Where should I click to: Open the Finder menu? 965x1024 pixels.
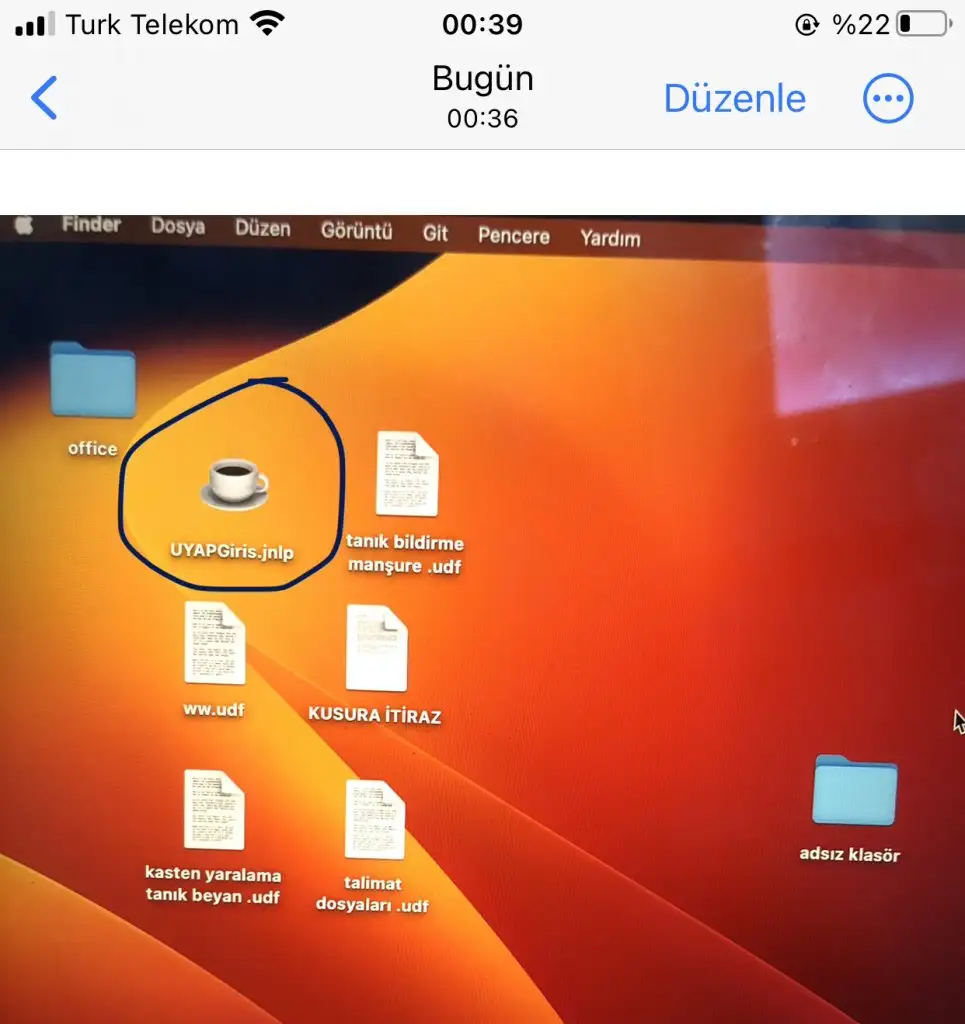point(91,225)
